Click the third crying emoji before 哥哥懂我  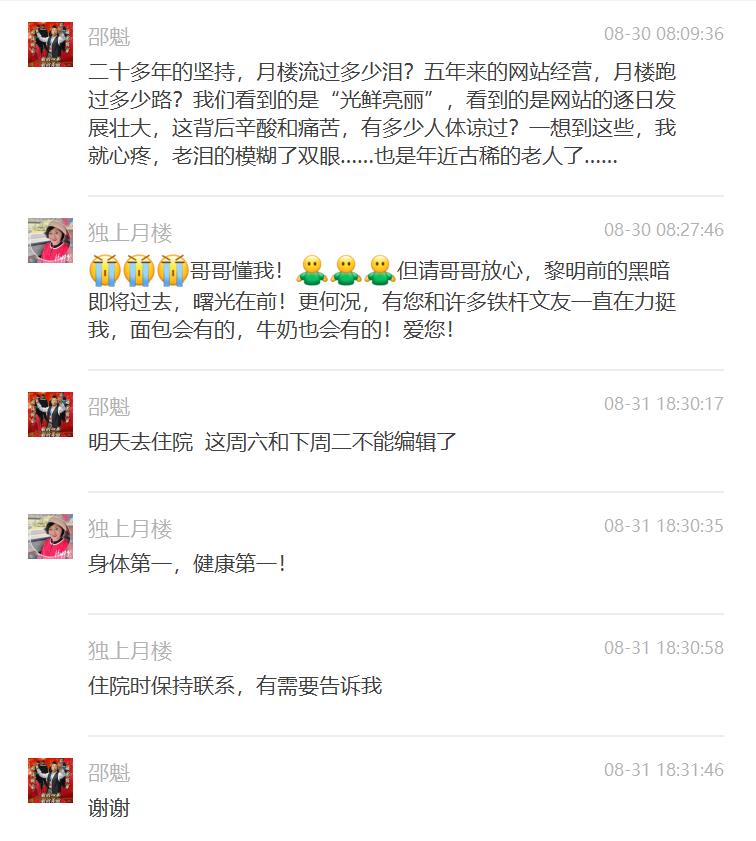(x=172, y=270)
